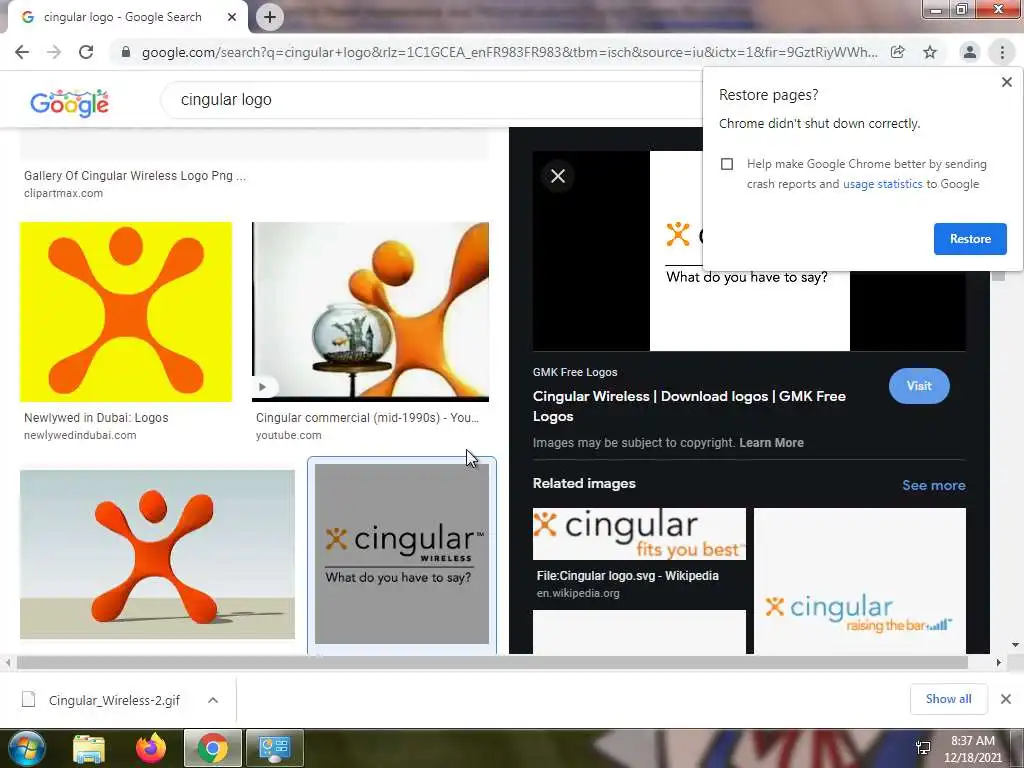The image size is (1024, 768).
Task: Open the control panel taskbar app
Action: 274,748
